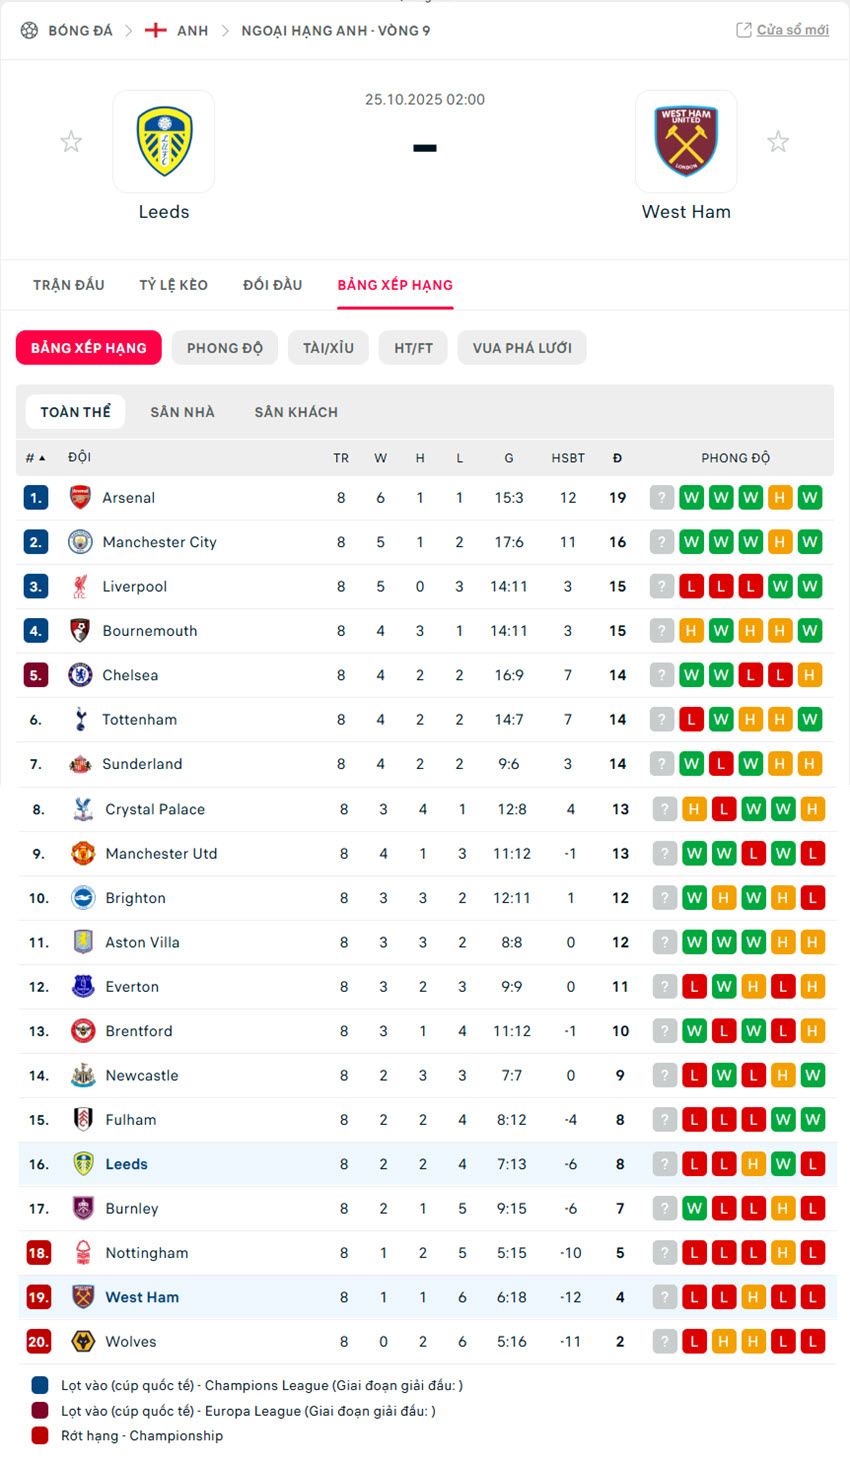850x1463 pixels.
Task: Click the West Ham club crest in header
Action: [686, 141]
